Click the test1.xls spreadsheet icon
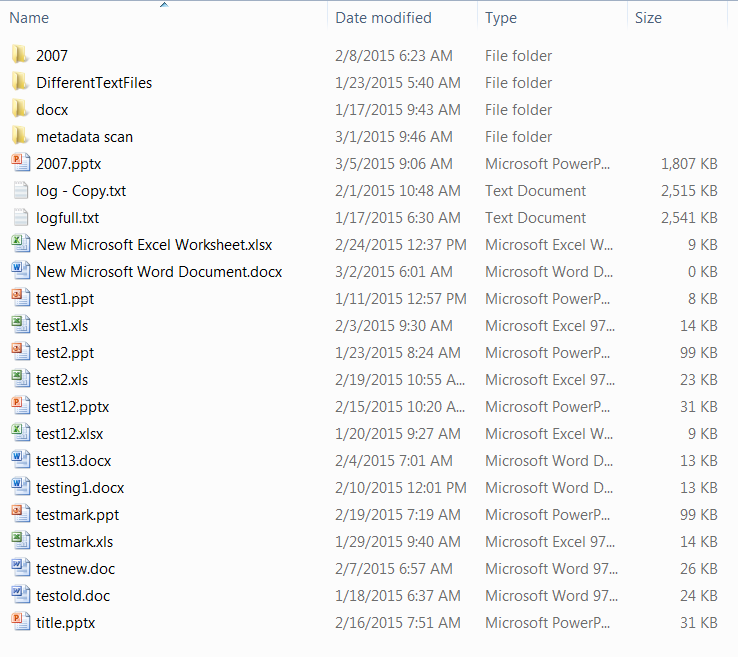Image resolution: width=738 pixels, height=657 pixels. click(x=19, y=326)
